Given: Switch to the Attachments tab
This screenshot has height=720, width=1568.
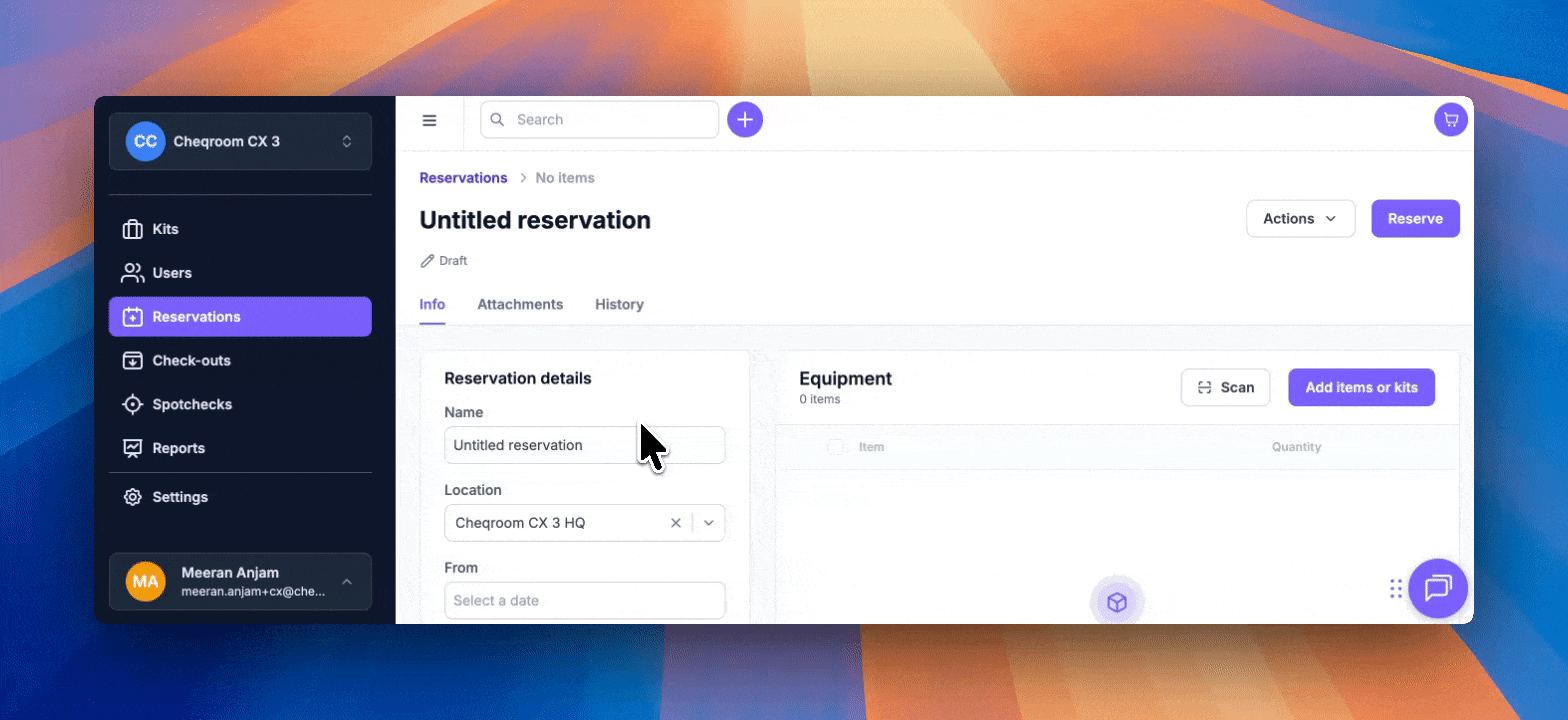Looking at the screenshot, I should (x=519, y=304).
